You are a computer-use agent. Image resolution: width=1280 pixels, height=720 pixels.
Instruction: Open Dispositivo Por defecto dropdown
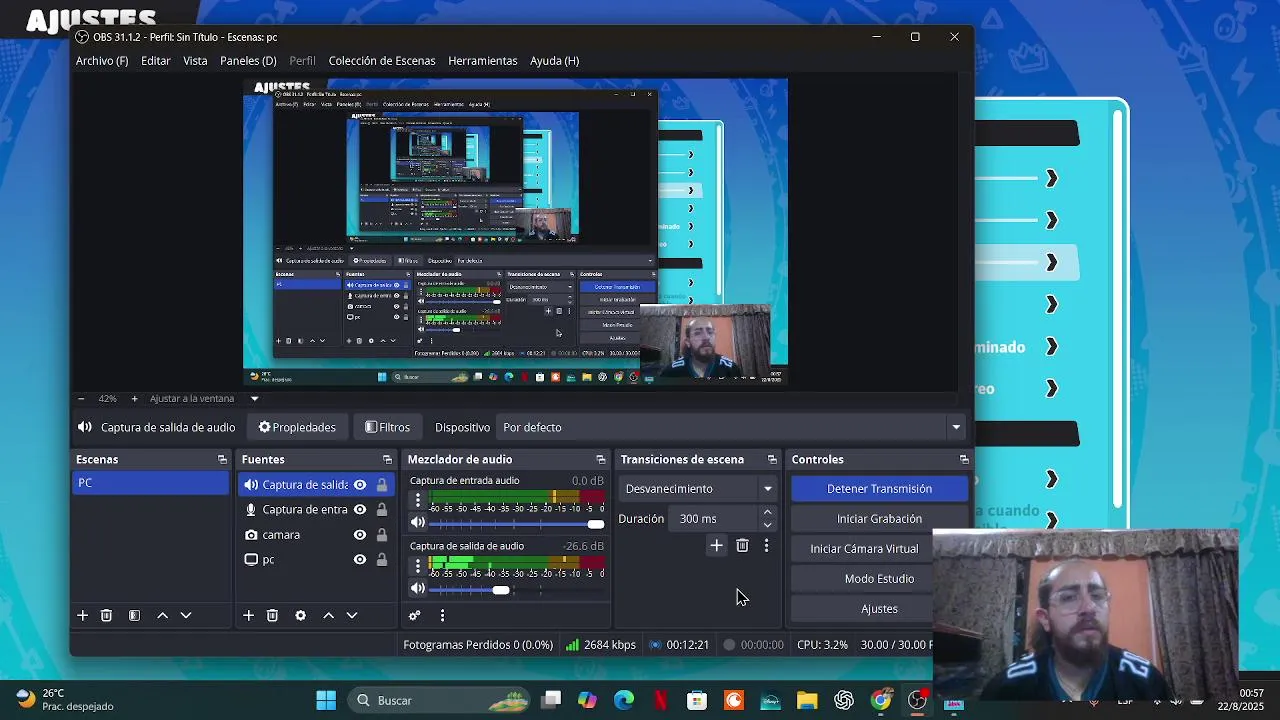[732, 427]
